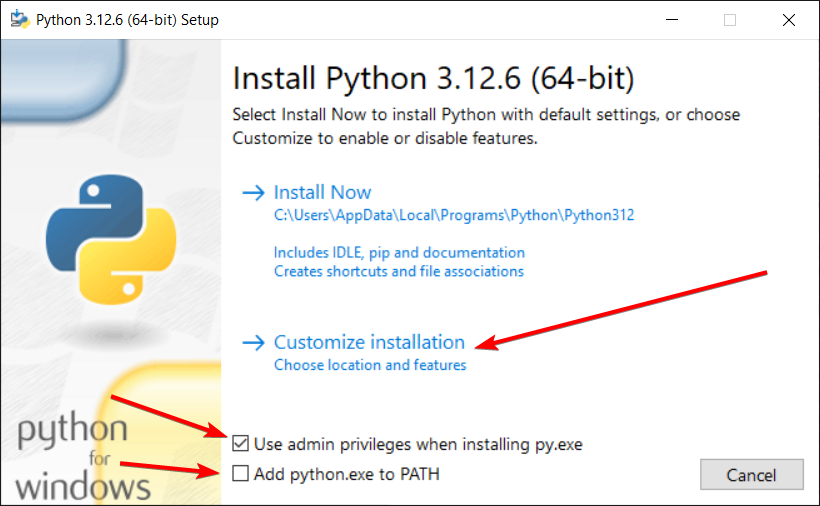The height and width of the screenshot is (506, 820).
Task: Click the window title 'Python 3.12.6 (64-bit) Setup'
Action: click(127, 20)
